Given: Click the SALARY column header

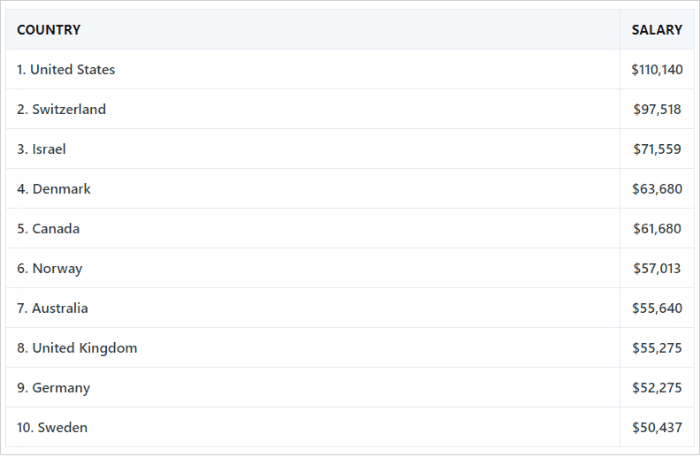Looking at the screenshot, I should [657, 30].
